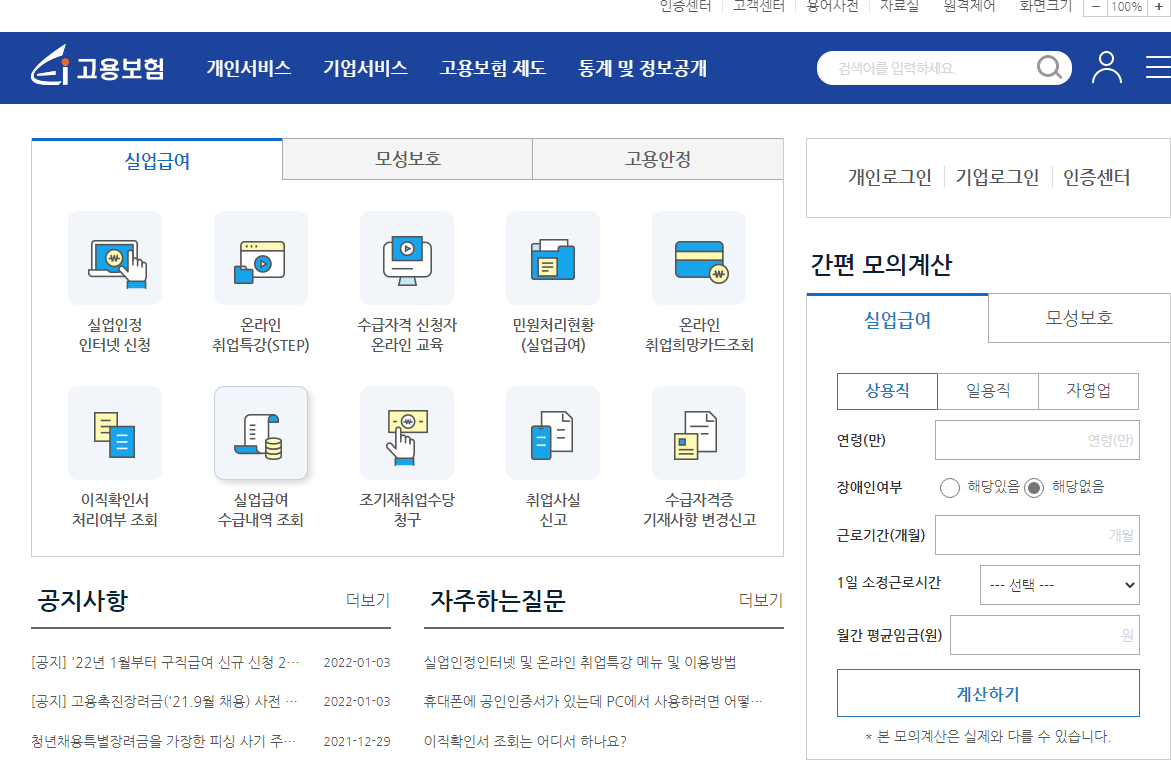The image size is (1171, 774).
Task: Click 인증센터 link in login box
Action: pos(1096,177)
